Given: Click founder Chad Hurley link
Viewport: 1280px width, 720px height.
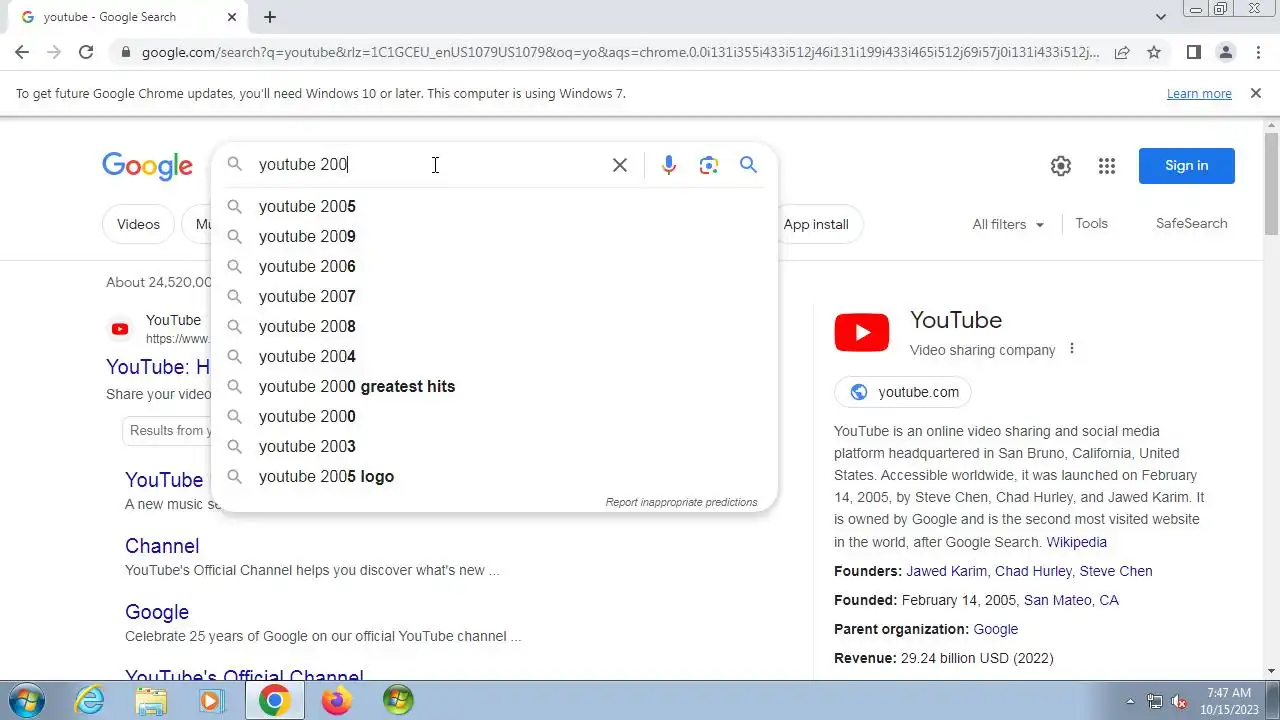Looking at the screenshot, I should (x=1033, y=571).
